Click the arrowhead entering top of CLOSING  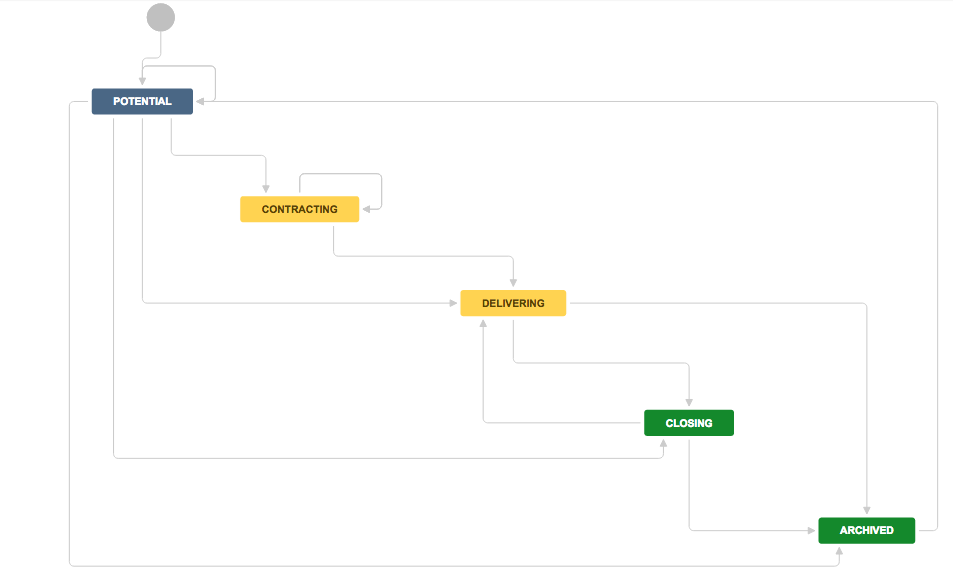pos(689,402)
